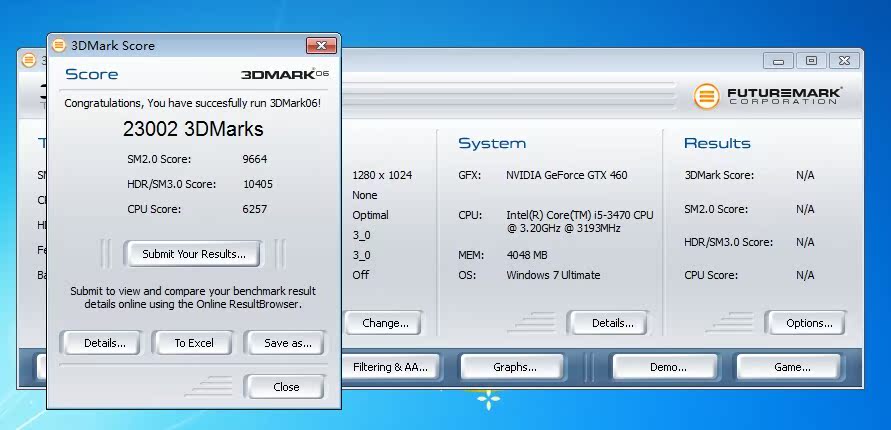Minimize the main 3DMark06 window
The width and height of the screenshot is (891, 430).
pos(782,60)
